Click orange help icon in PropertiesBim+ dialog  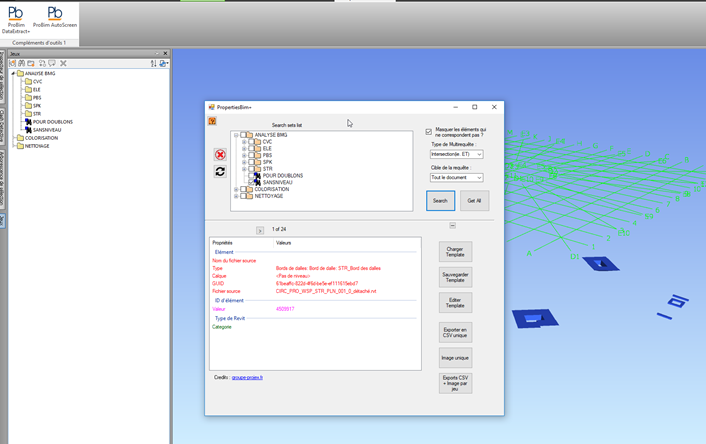pos(212,121)
